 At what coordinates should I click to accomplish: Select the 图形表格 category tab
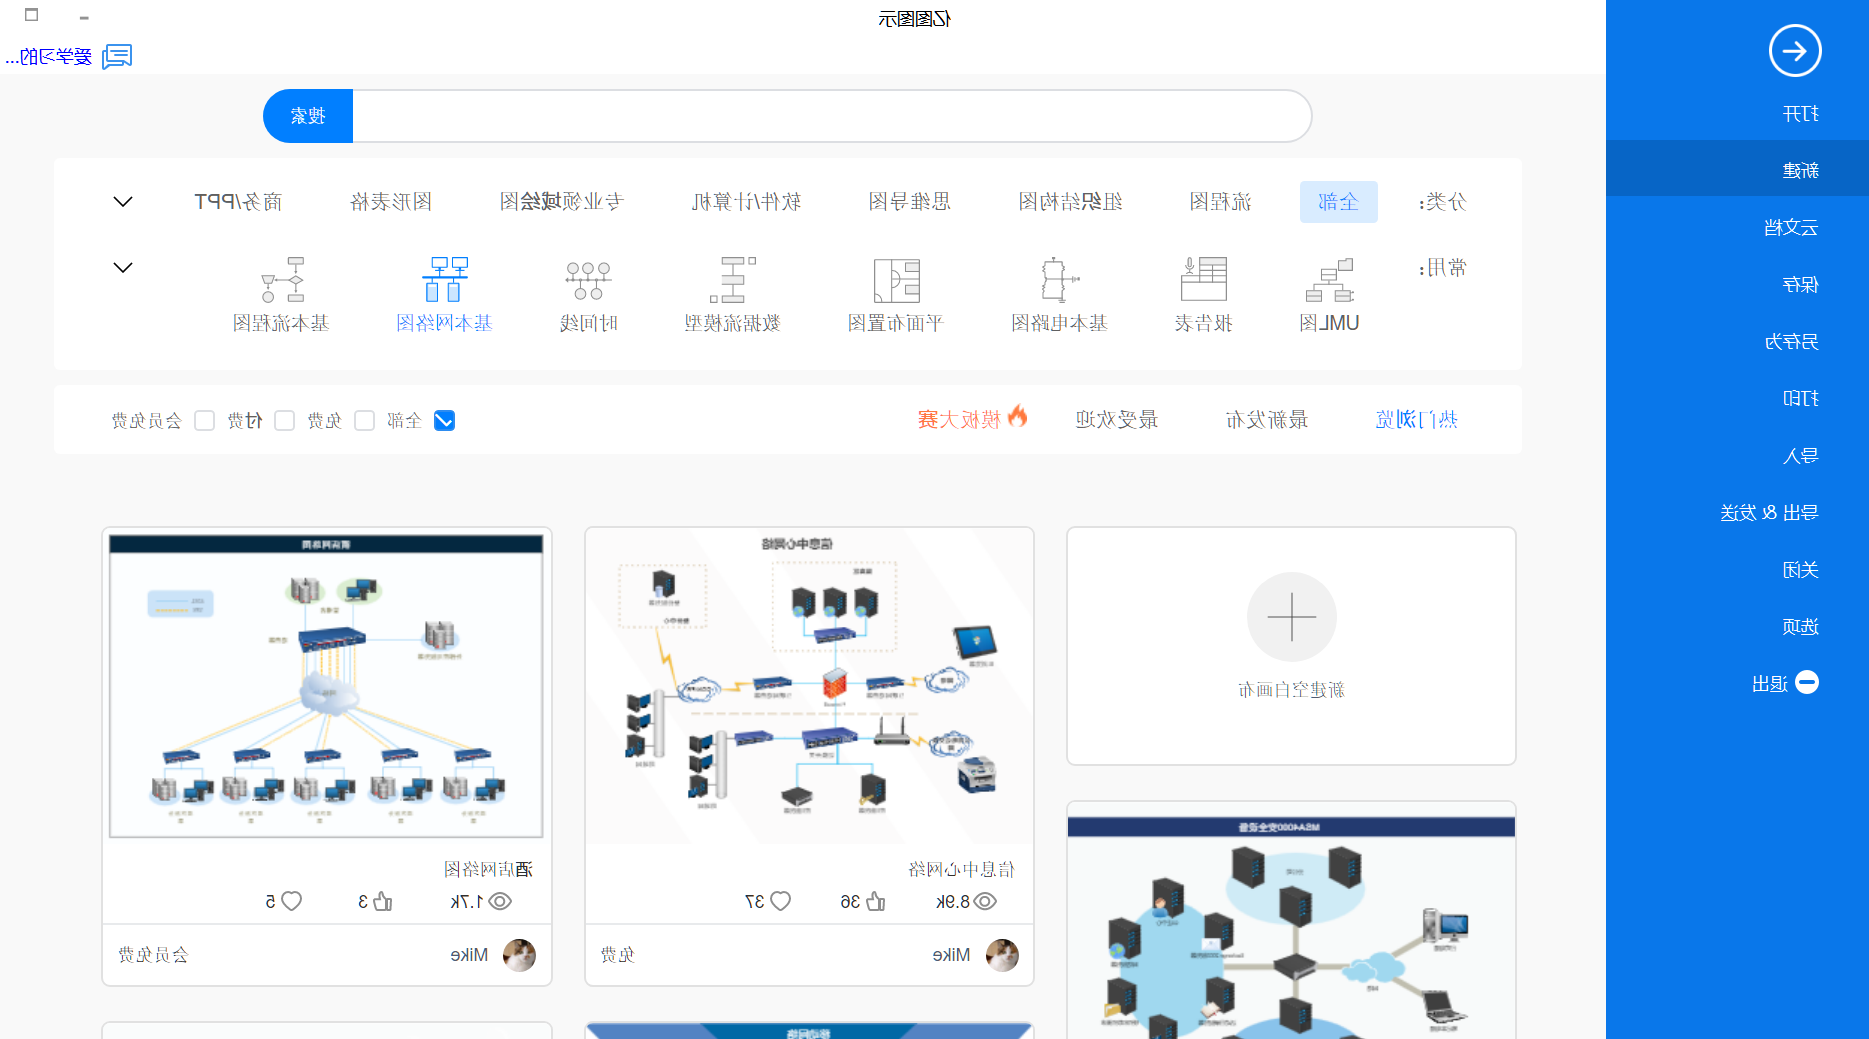391,202
